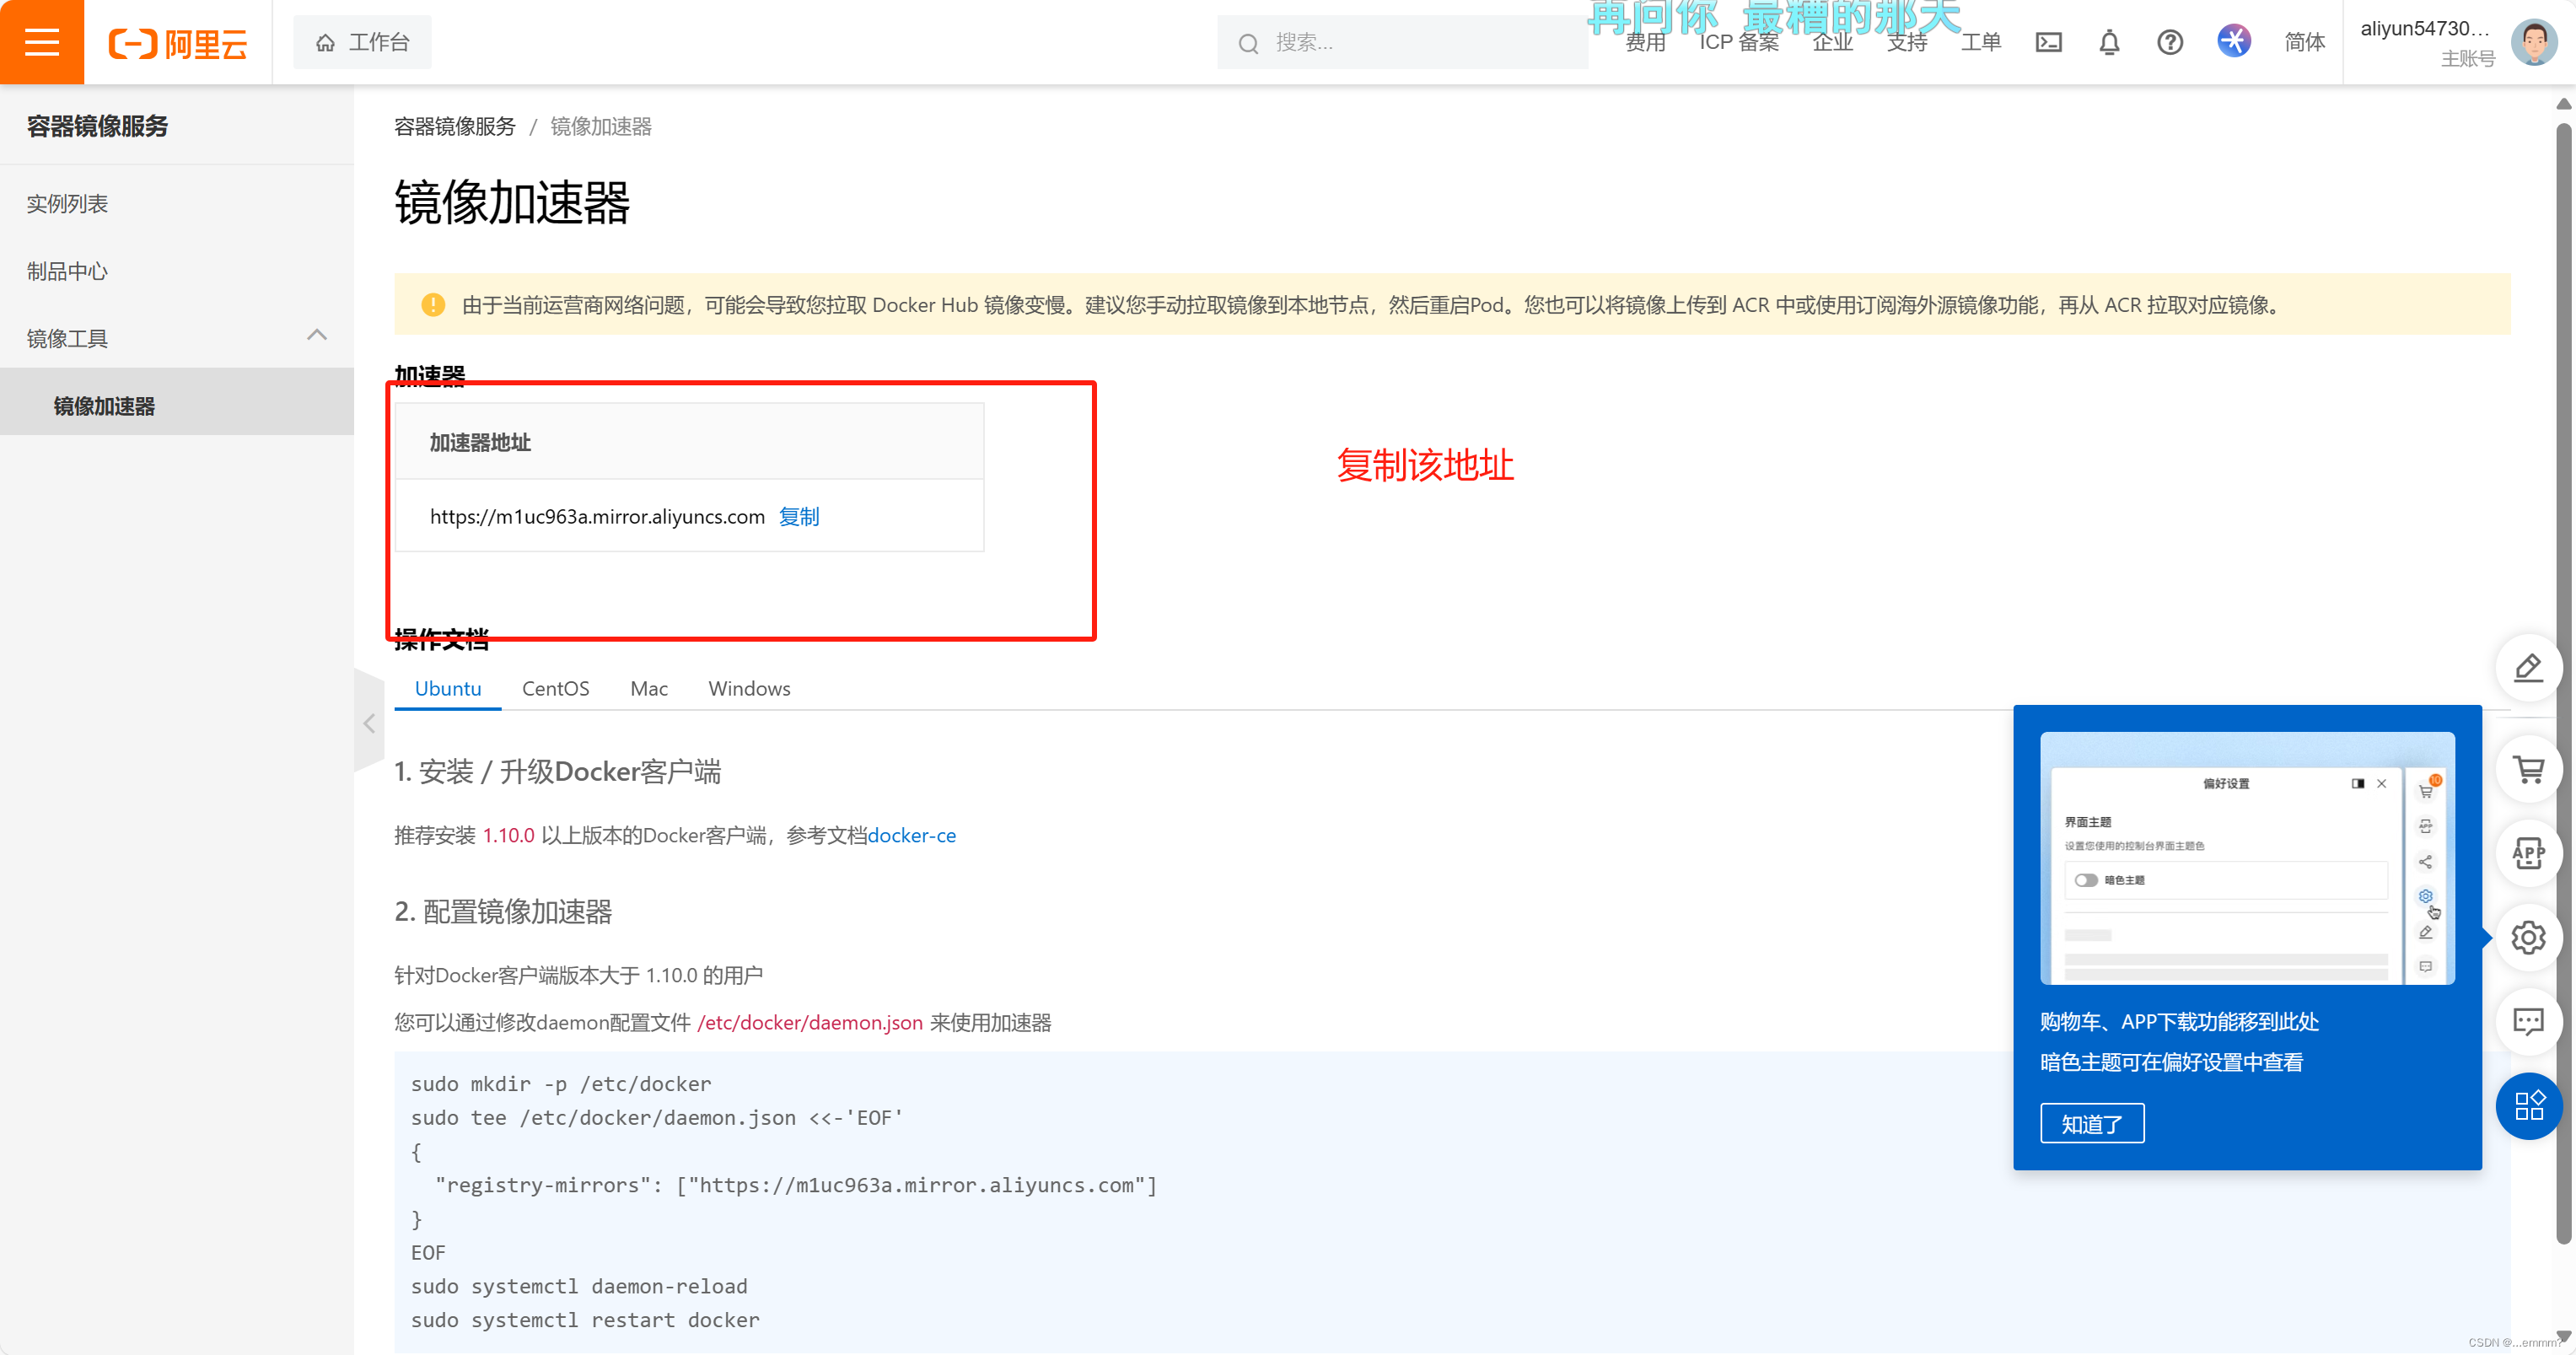The image size is (2576, 1355).
Task: Collapse the sidebar with the arrow handle
Action: tap(369, 722)
